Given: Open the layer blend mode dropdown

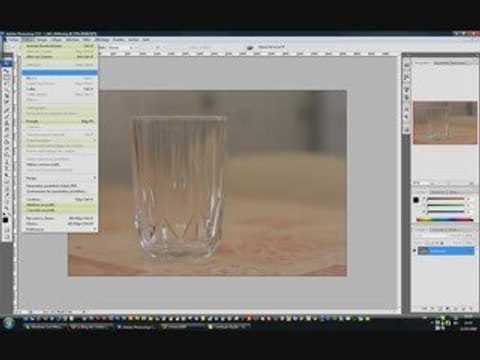Looking at the screenshot, I should (x=430, y=236).
